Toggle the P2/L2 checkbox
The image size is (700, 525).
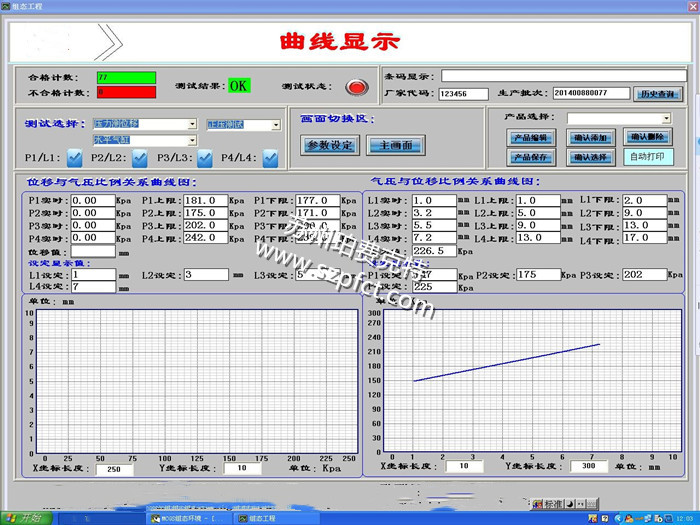coord(139,157)
